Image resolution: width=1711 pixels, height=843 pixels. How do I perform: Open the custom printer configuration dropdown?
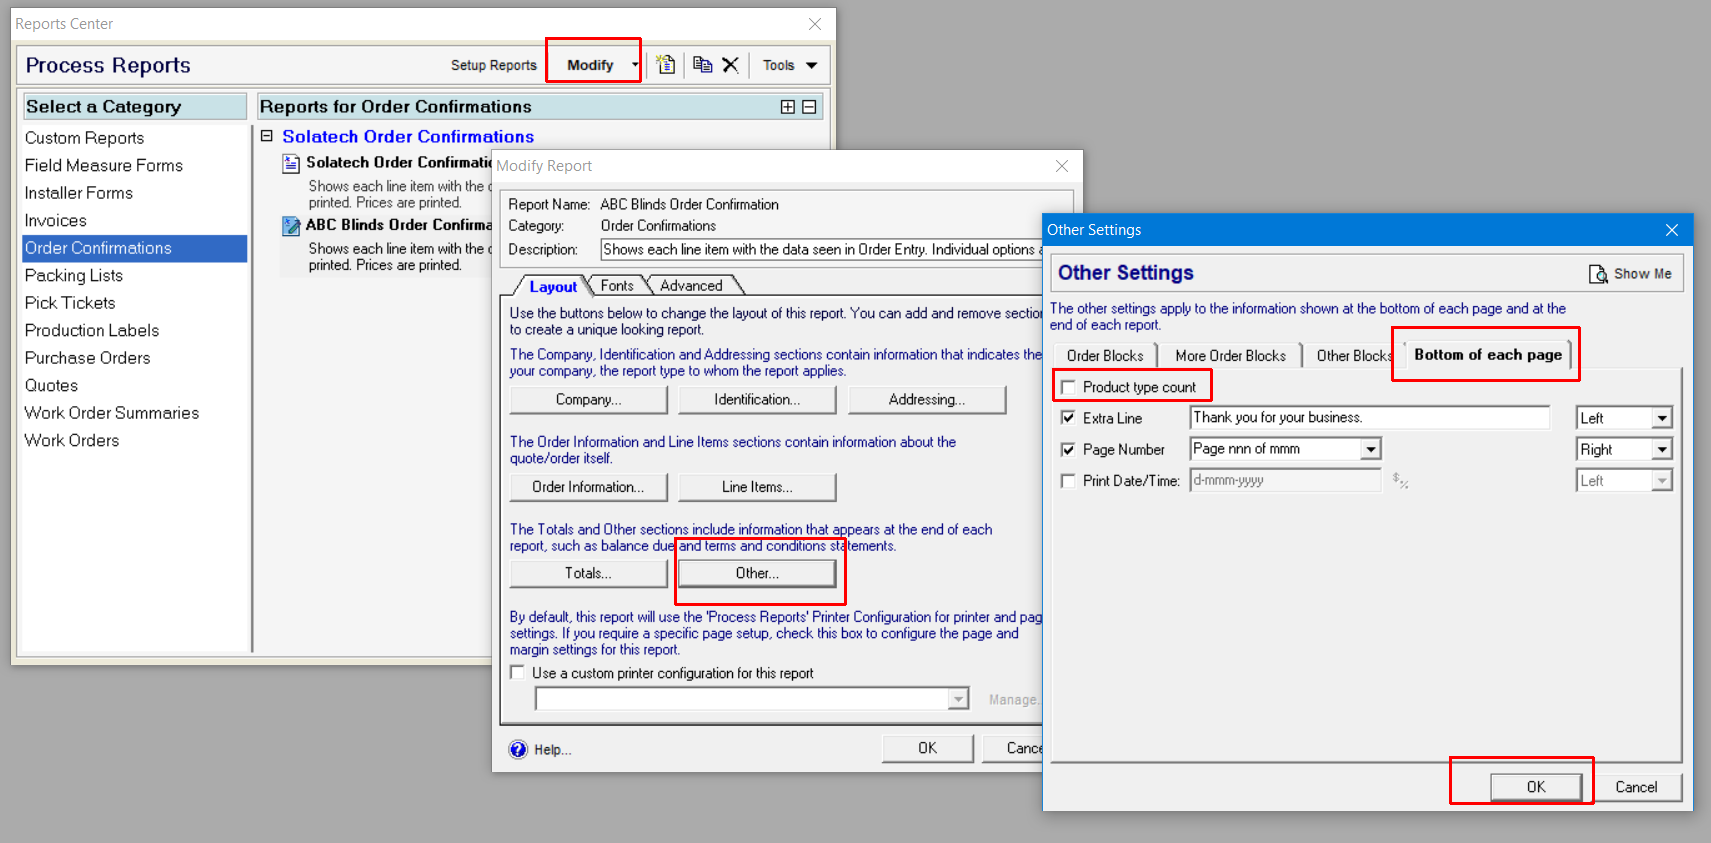coord(958,698)
